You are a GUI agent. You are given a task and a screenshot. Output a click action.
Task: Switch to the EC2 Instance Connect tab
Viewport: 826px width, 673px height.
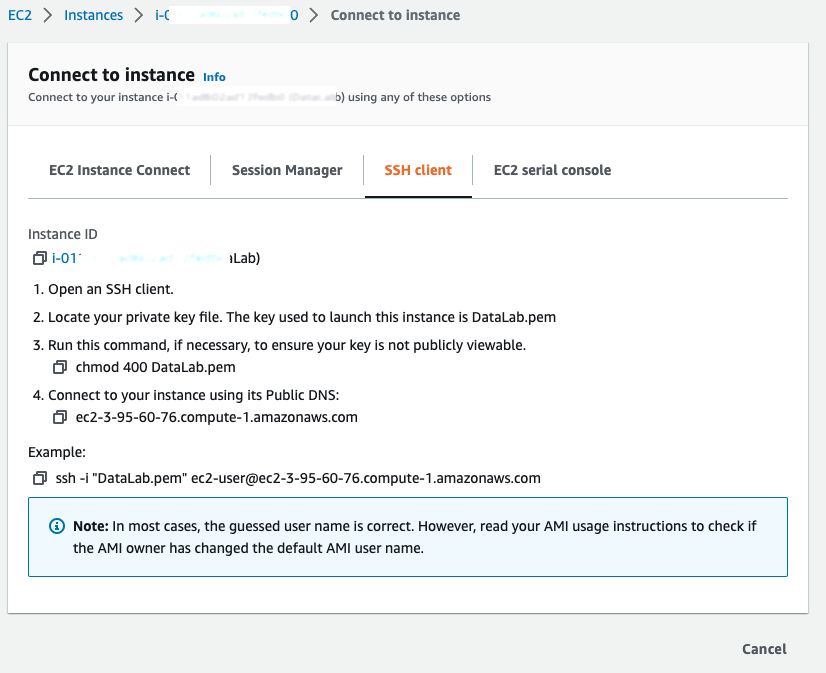pyautogui.click(x=119, y=170)
